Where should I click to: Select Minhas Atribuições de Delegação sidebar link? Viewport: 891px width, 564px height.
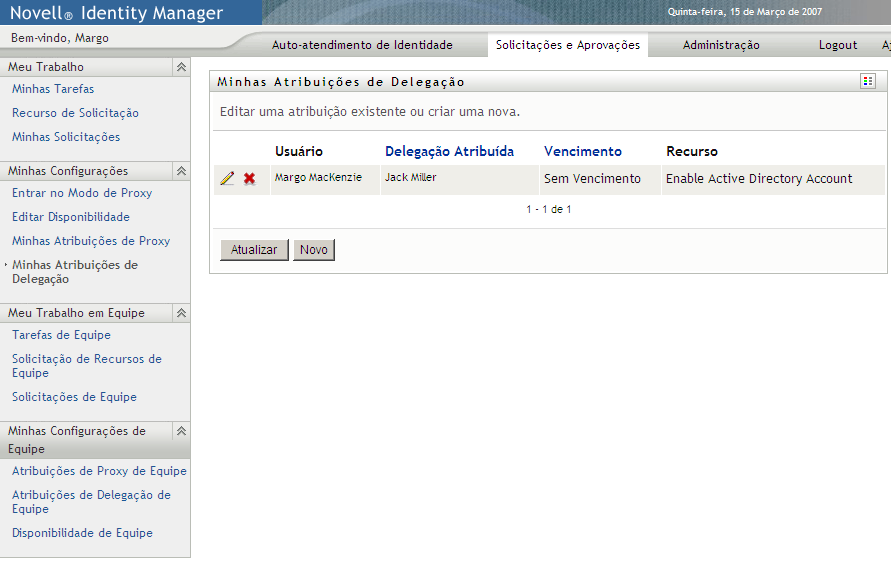(x=74, y=272)
